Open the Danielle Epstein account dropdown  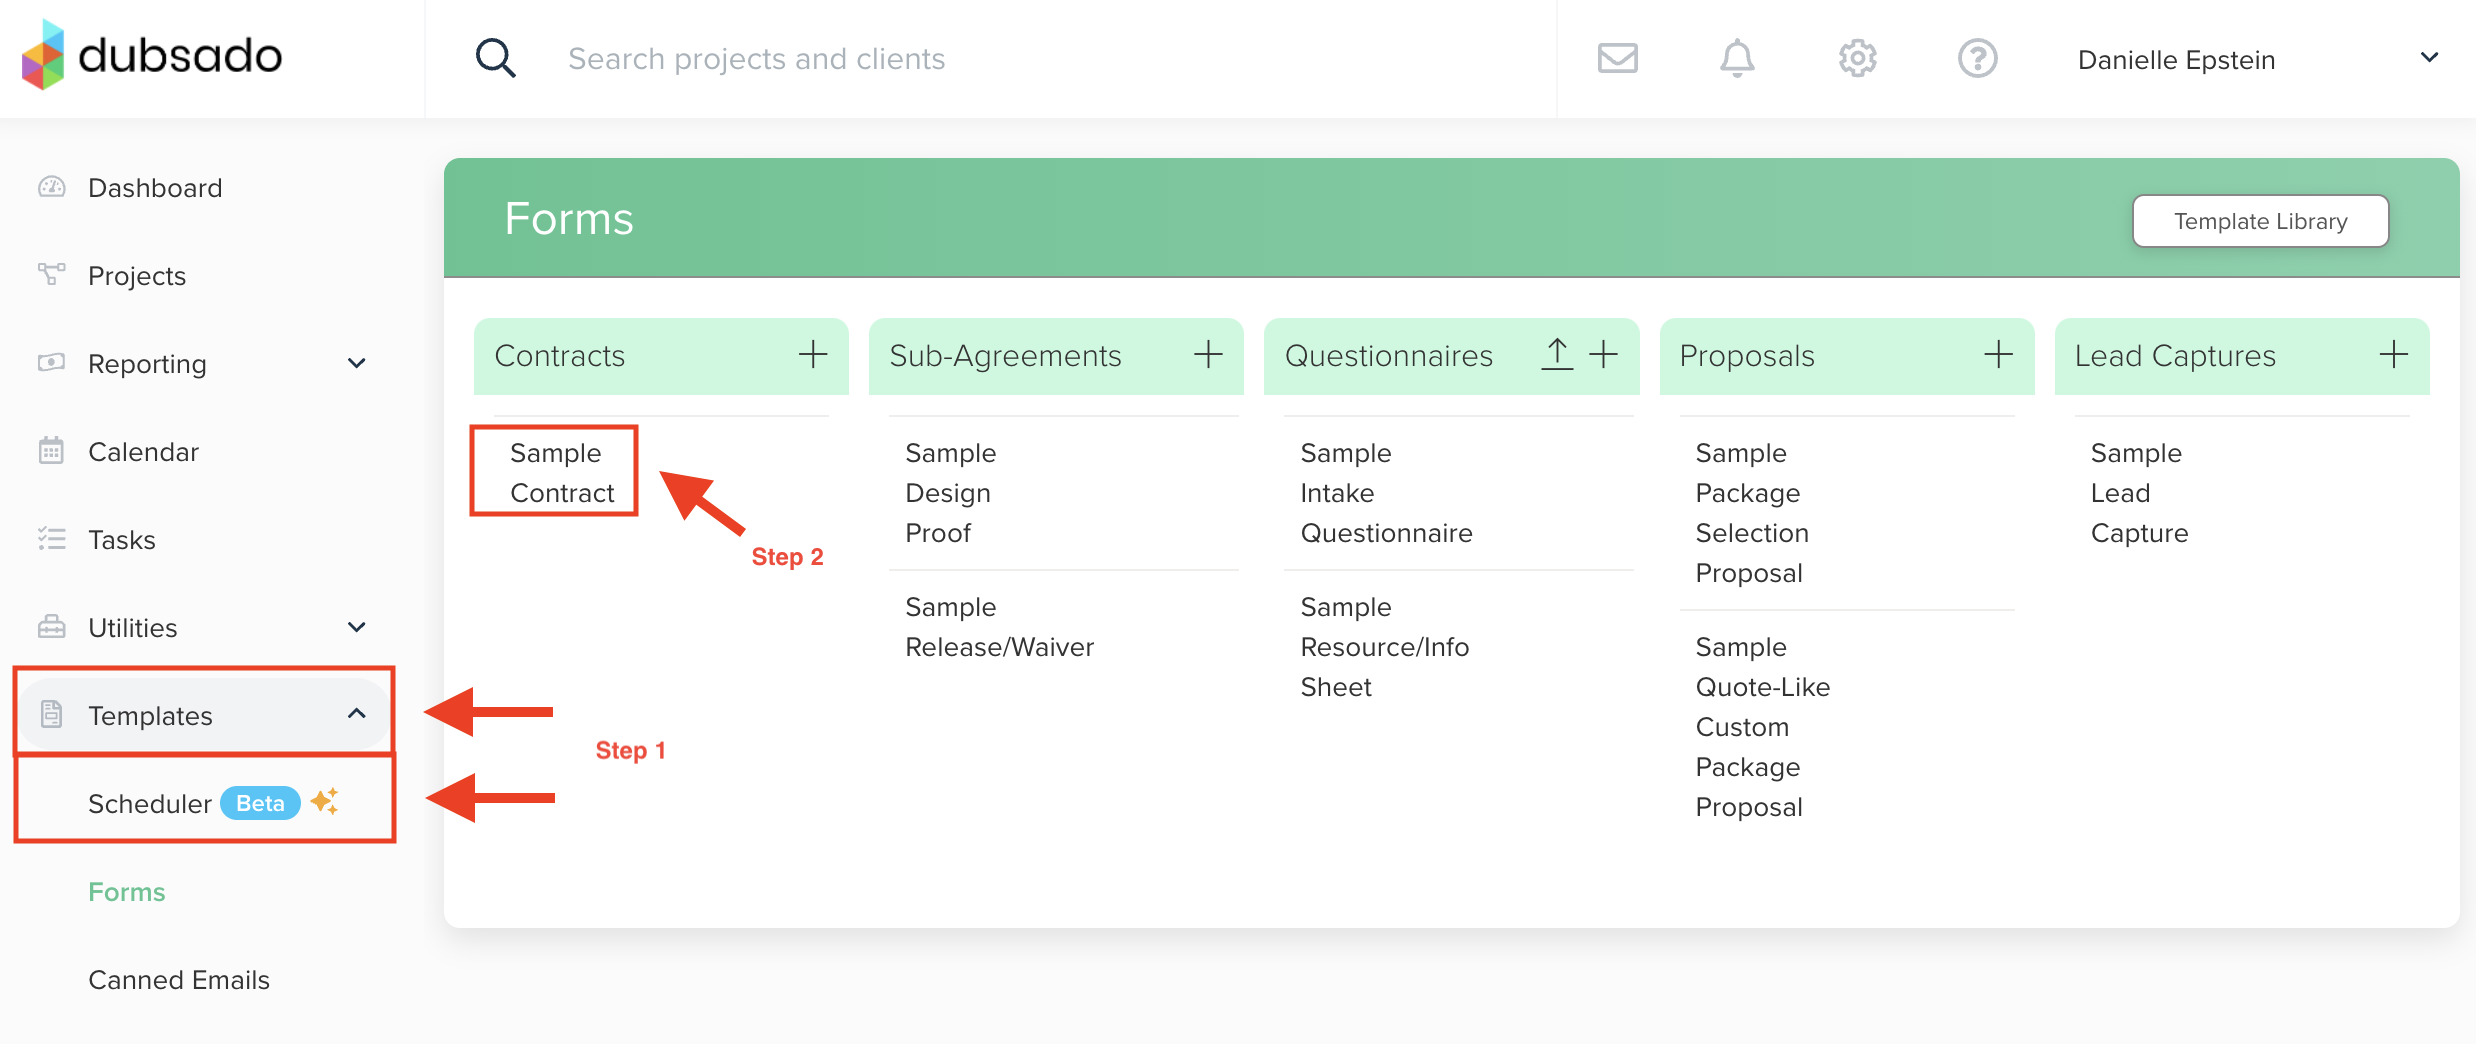tap(2429, 59)
